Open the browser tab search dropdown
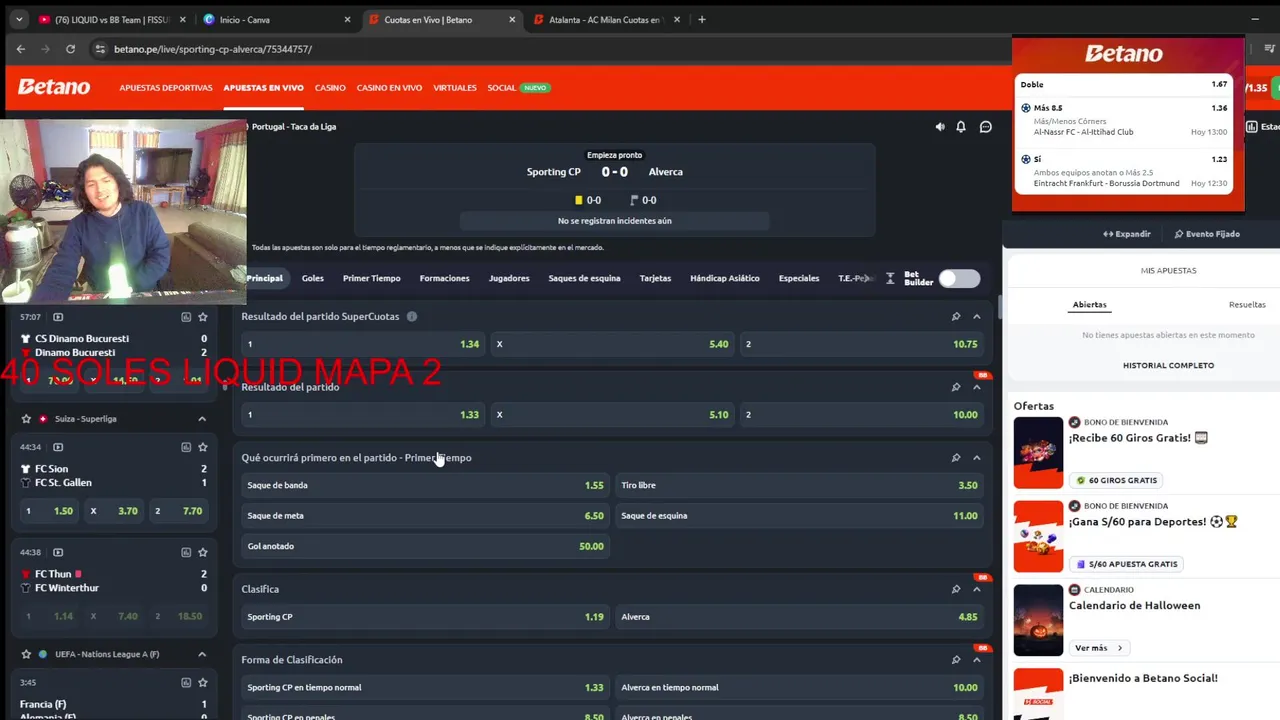The width and height of the screenshot is (1280, 720). [19, 19]
